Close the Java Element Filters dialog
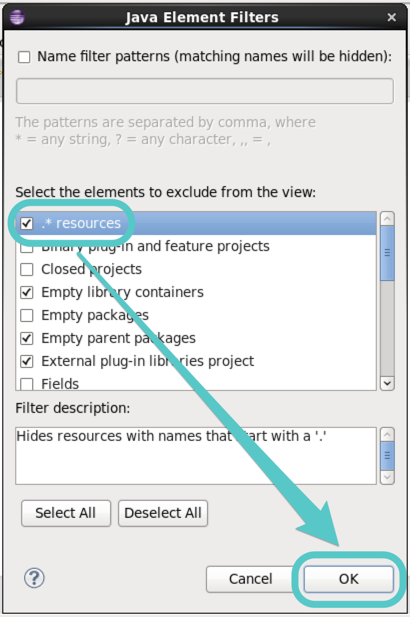This screenshot has height=617, width=410. (391, 17)
